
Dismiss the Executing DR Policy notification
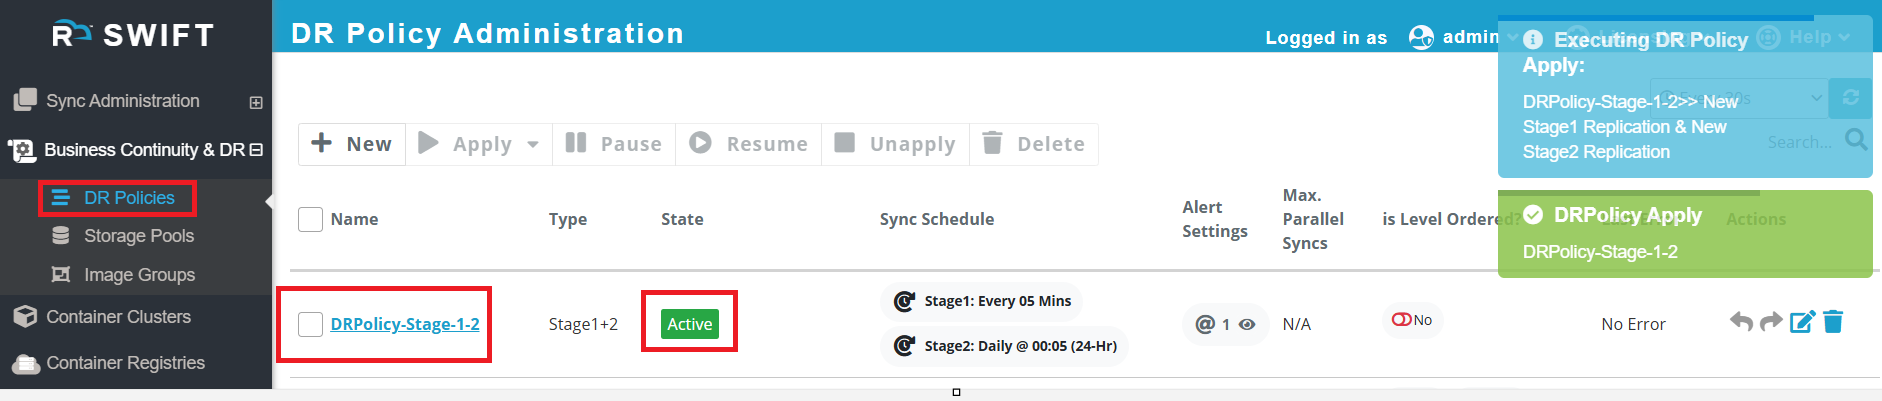1685,97
